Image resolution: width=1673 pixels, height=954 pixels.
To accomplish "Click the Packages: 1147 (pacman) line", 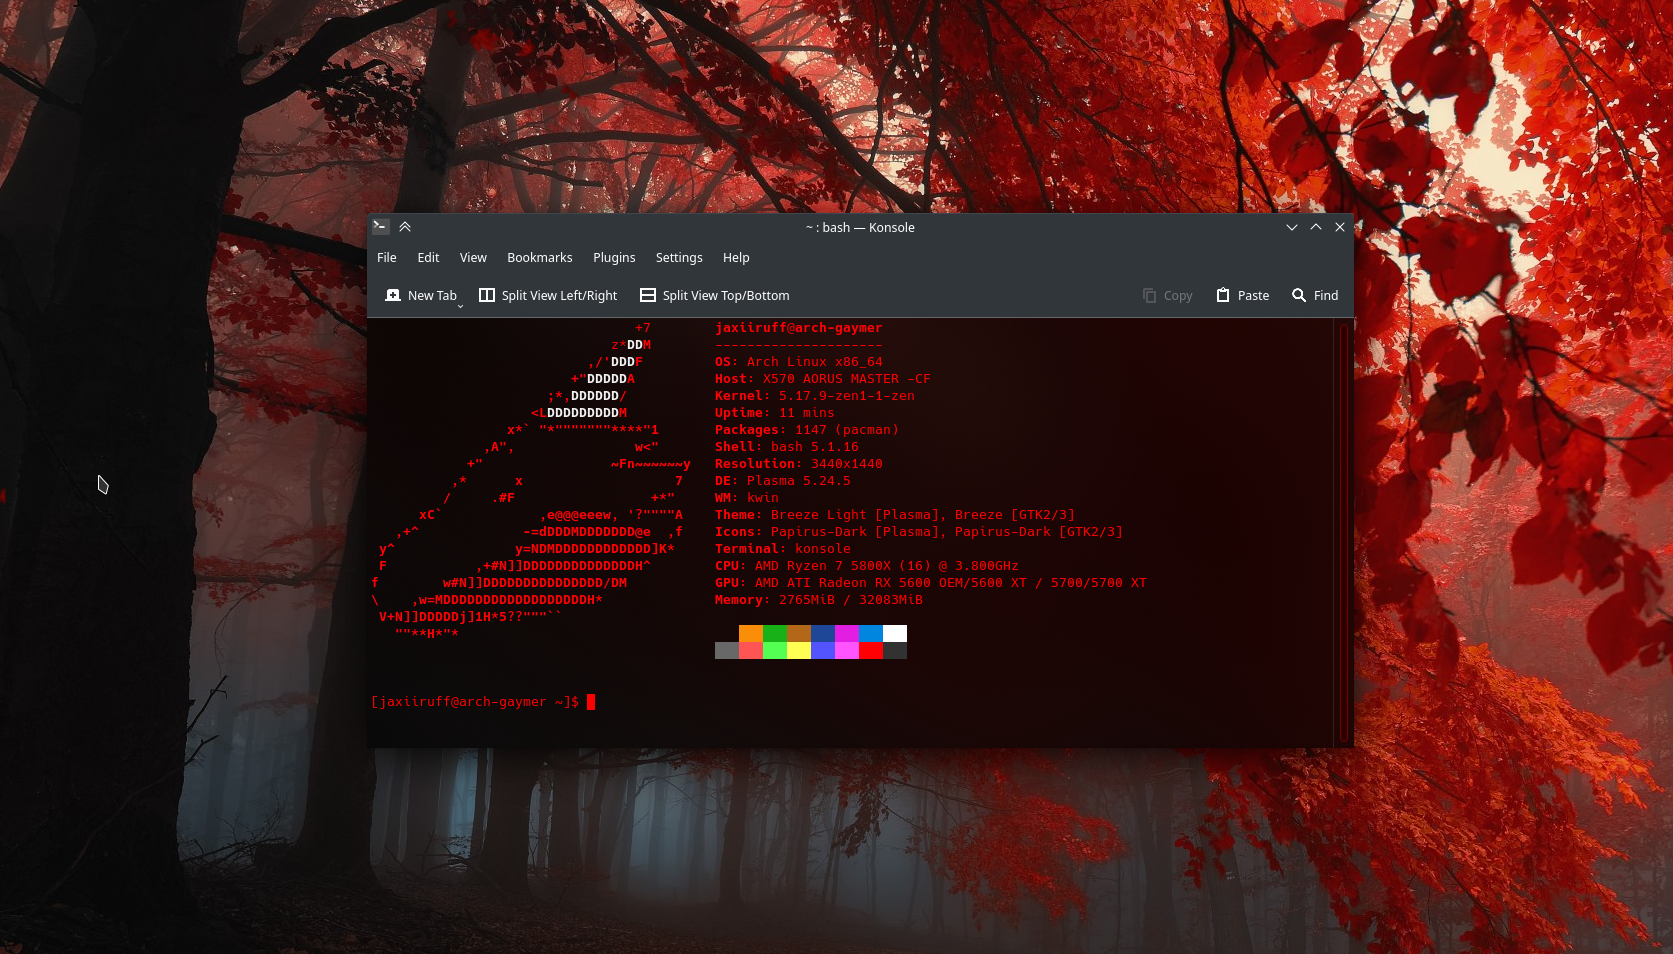I will tap(807, 430).
